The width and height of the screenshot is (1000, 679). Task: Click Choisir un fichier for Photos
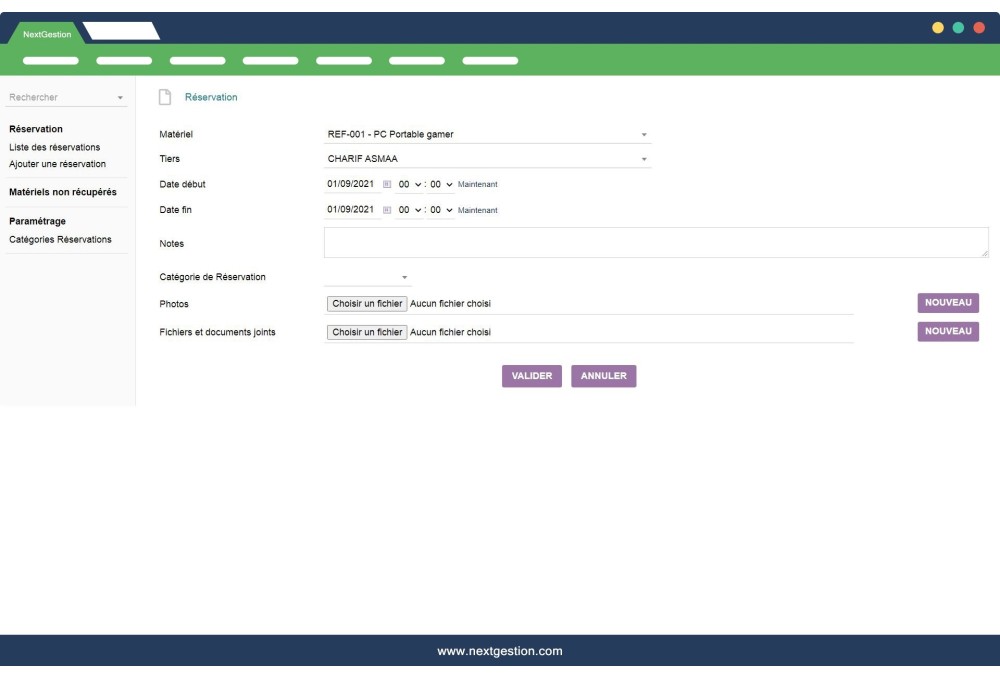367,303
